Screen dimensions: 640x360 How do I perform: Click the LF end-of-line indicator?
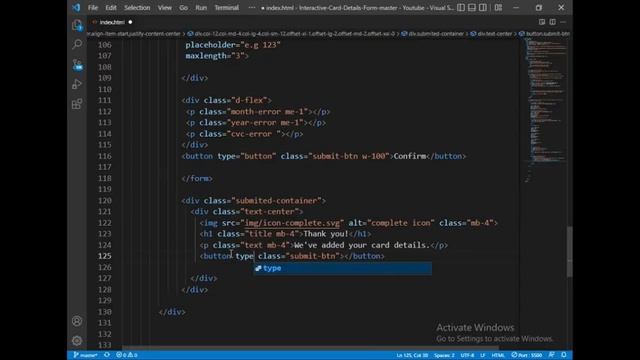(x=482, y=355)
